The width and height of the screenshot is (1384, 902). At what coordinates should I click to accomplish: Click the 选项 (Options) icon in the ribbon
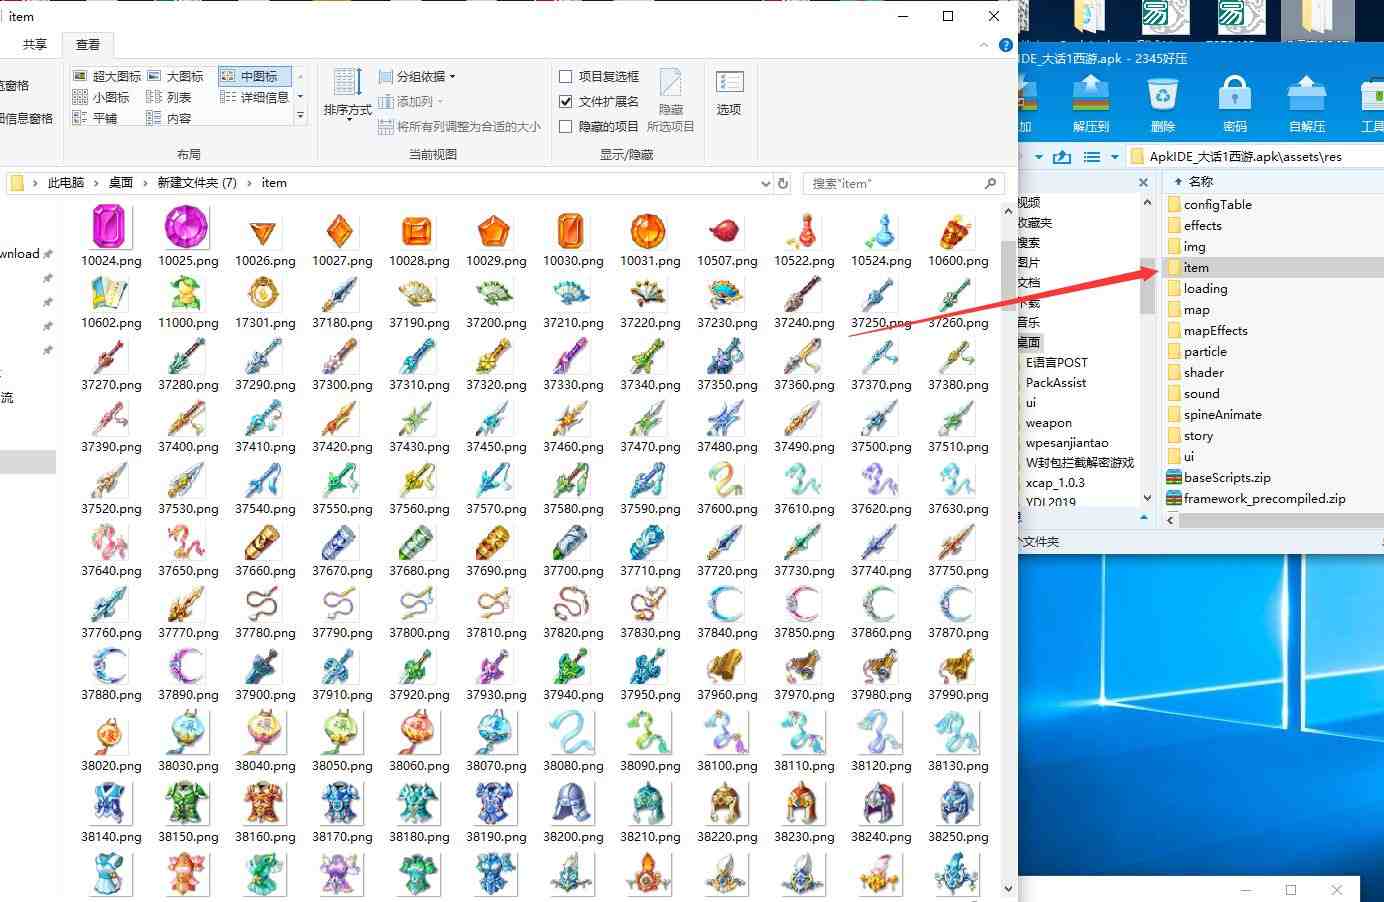729,92
